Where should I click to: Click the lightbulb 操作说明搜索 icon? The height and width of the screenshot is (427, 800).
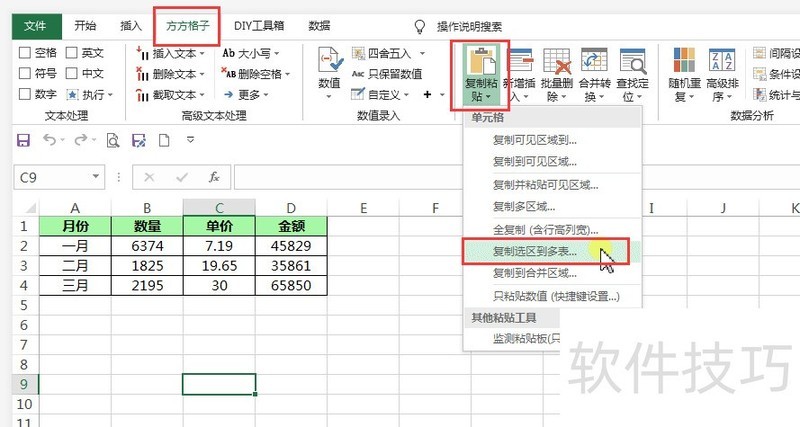pyautogui.click(x=419, y=27)
